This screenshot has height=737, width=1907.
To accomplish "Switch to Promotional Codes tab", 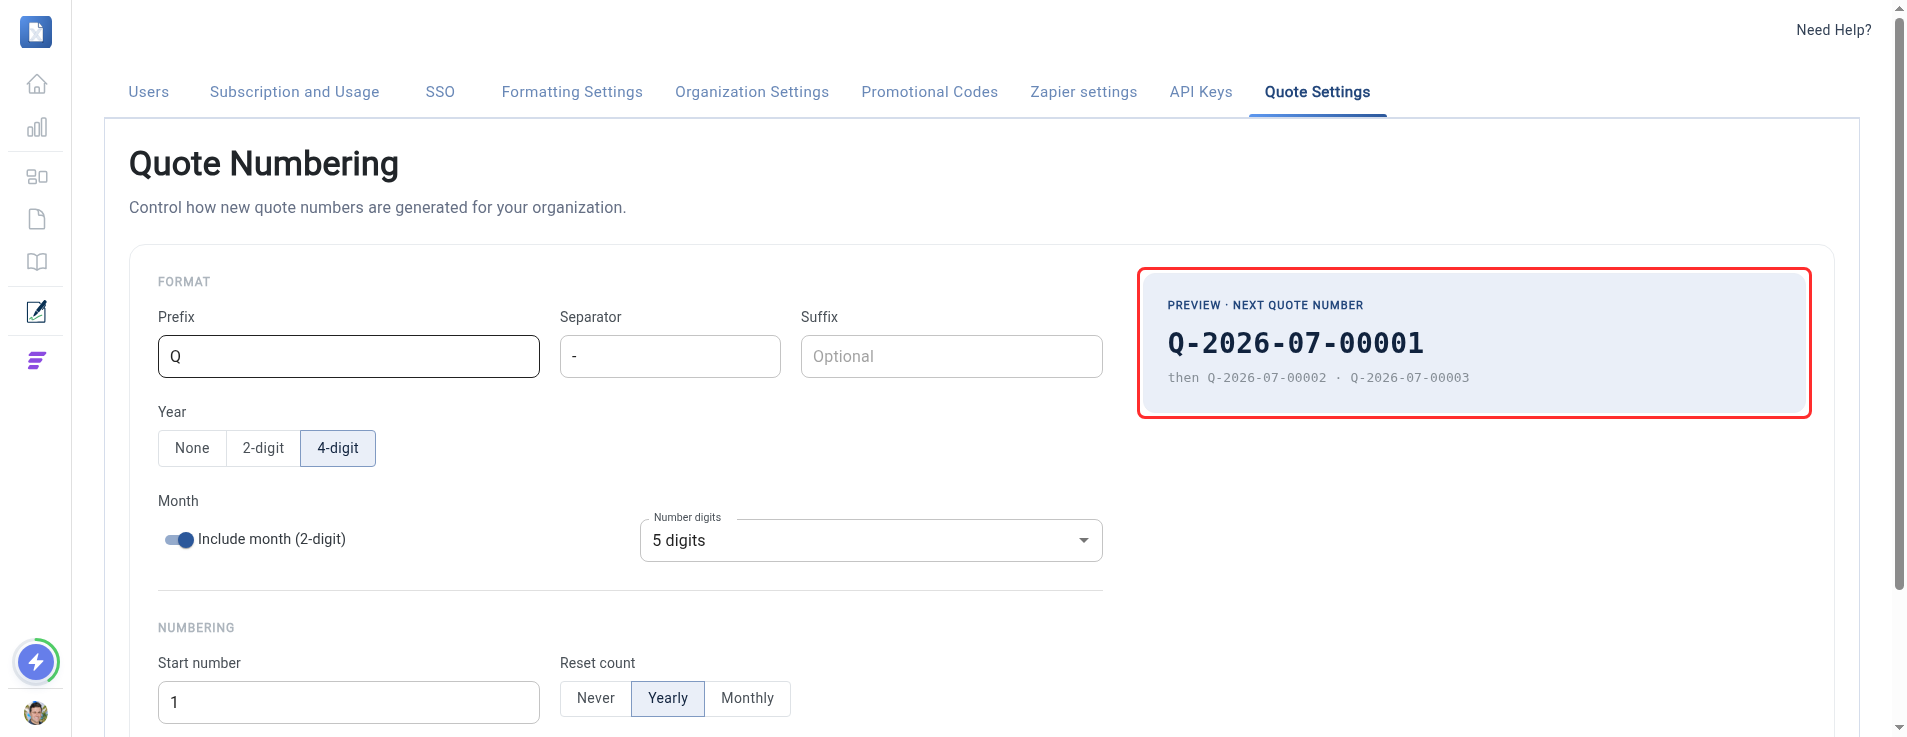I will point(930,92).
